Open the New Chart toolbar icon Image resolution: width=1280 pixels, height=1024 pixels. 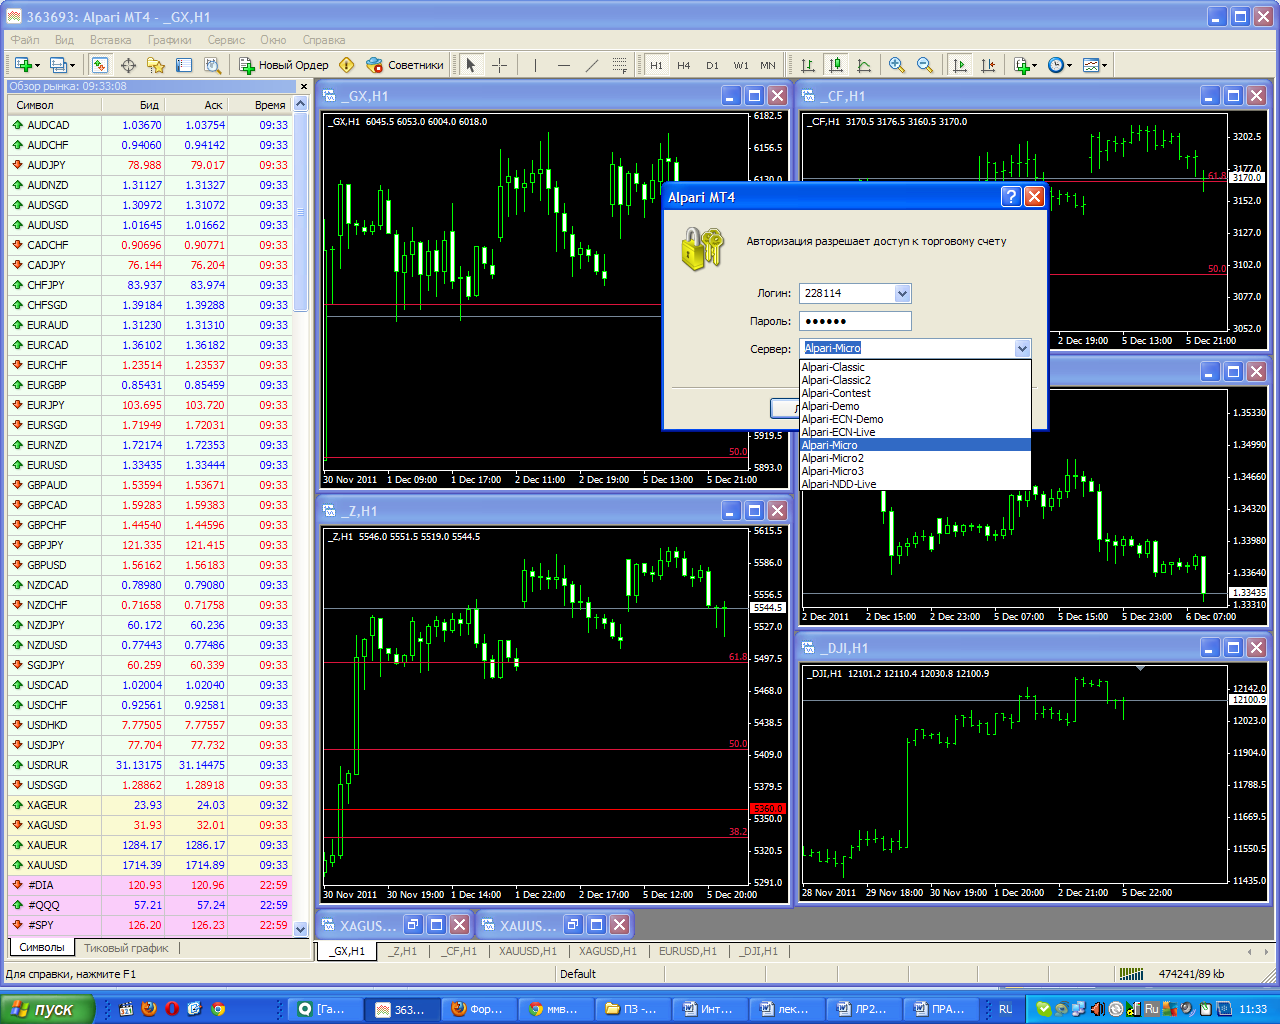point(22,65)
